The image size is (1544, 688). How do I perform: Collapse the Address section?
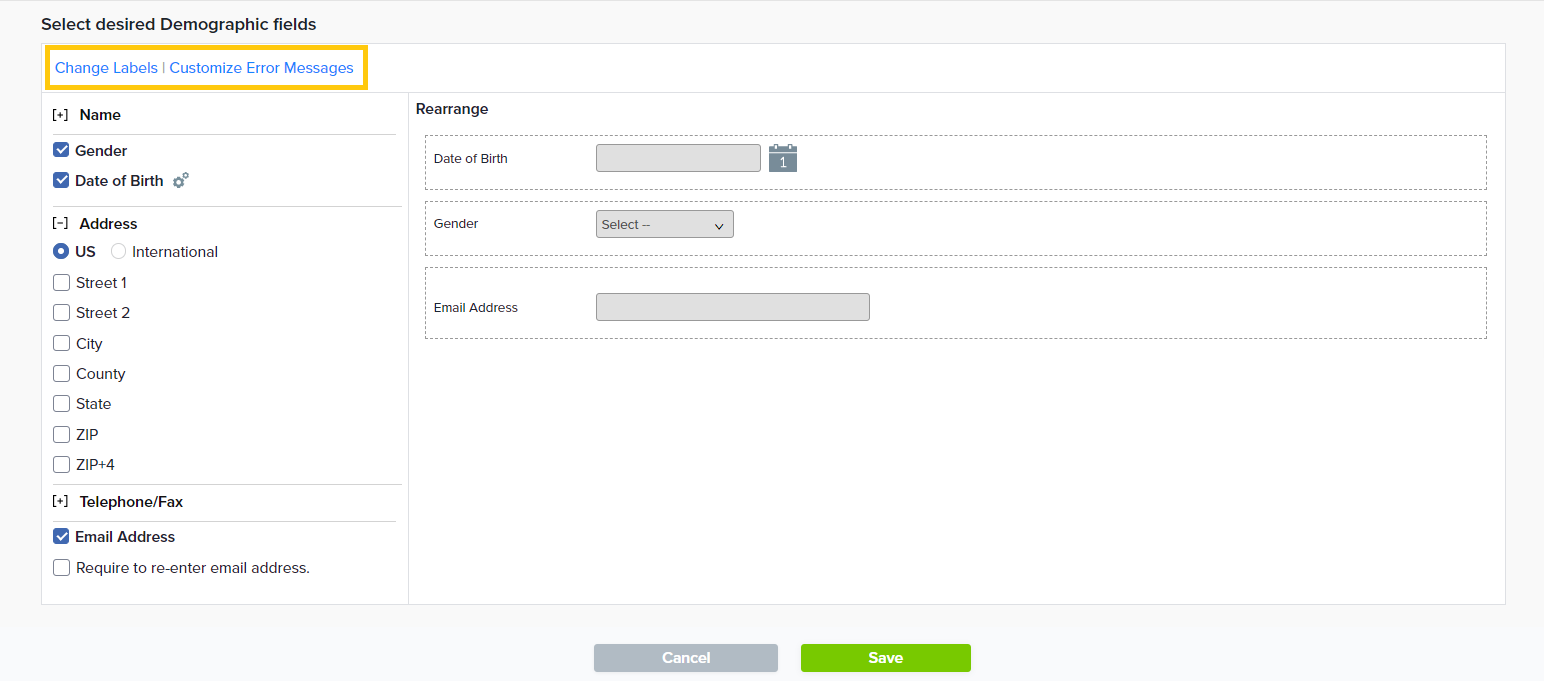[x=60, y=224]
